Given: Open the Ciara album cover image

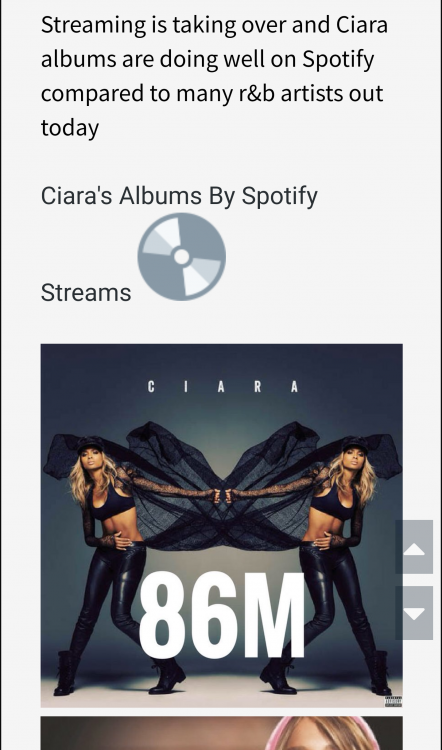Looking at the screenshot, I should (221, 525).
